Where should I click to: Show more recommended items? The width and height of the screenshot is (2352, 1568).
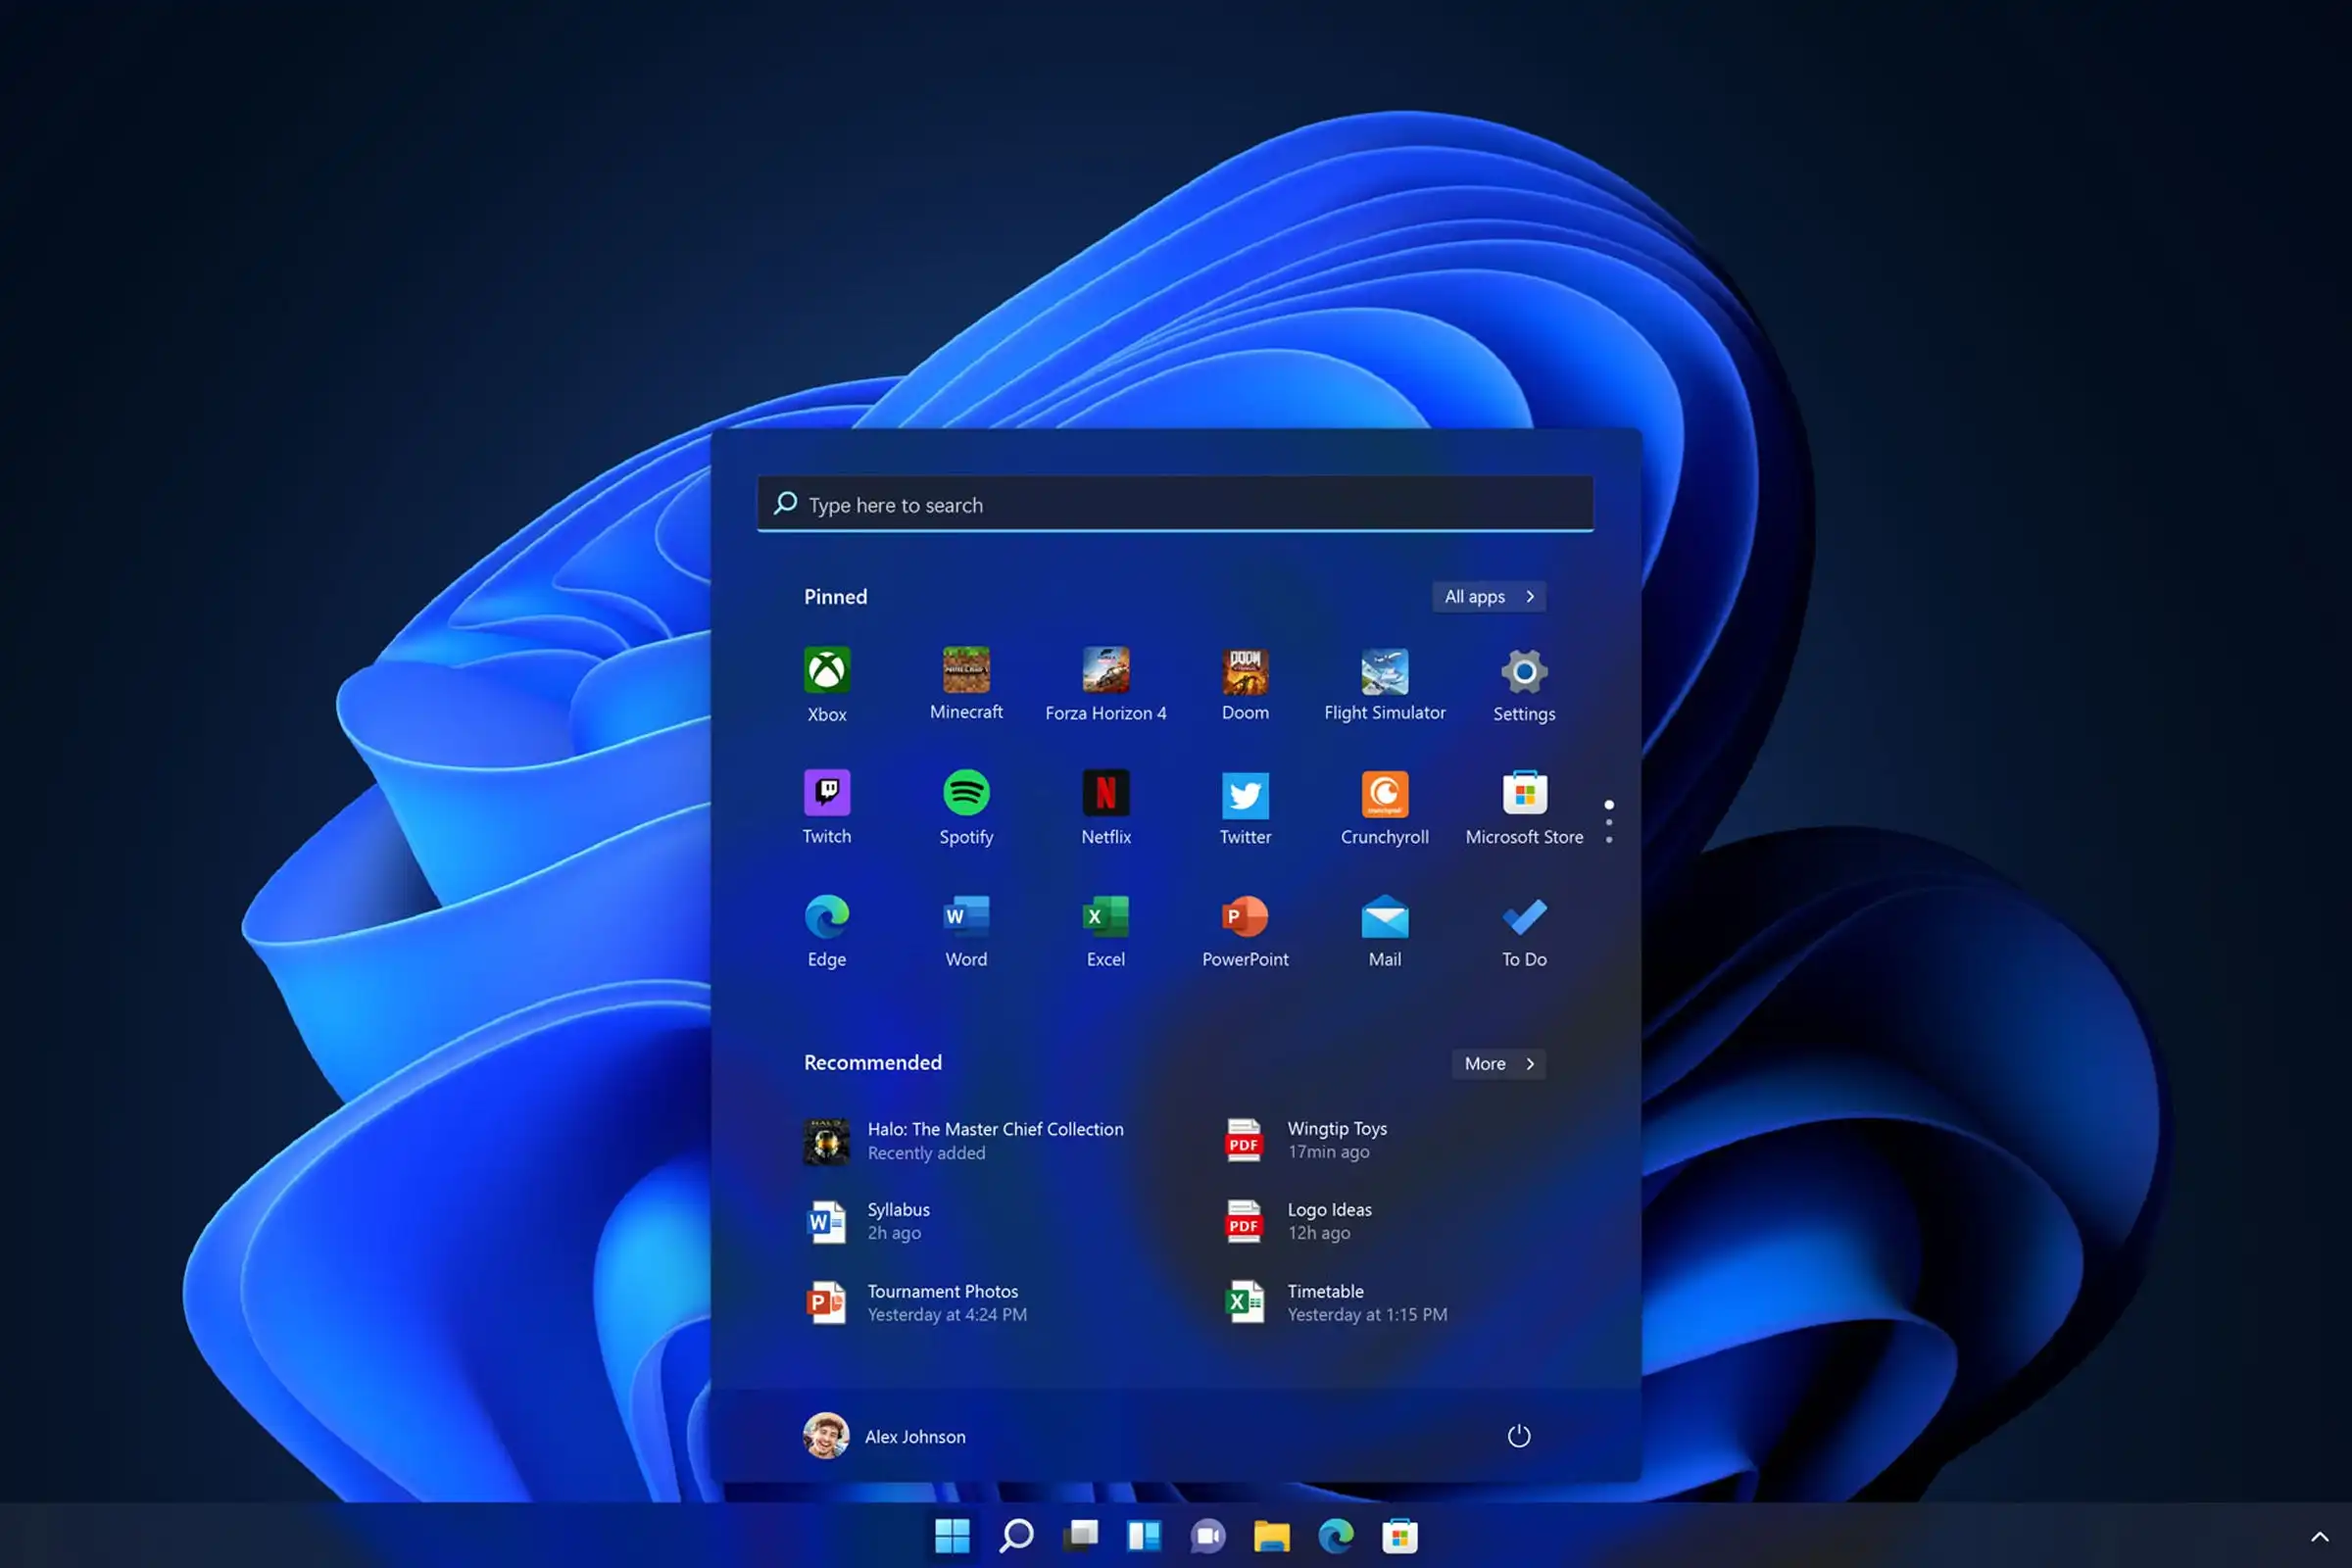click(1497, 1063)
